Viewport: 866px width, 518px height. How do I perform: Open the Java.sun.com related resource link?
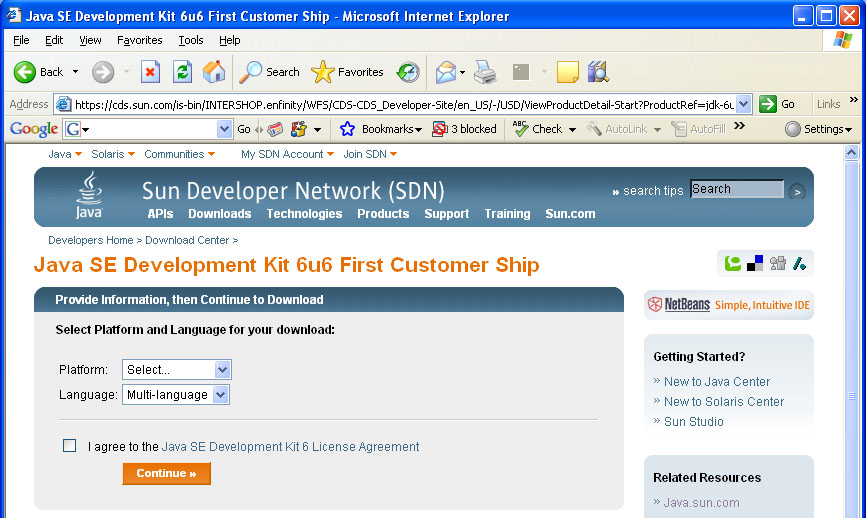point(701,503)
